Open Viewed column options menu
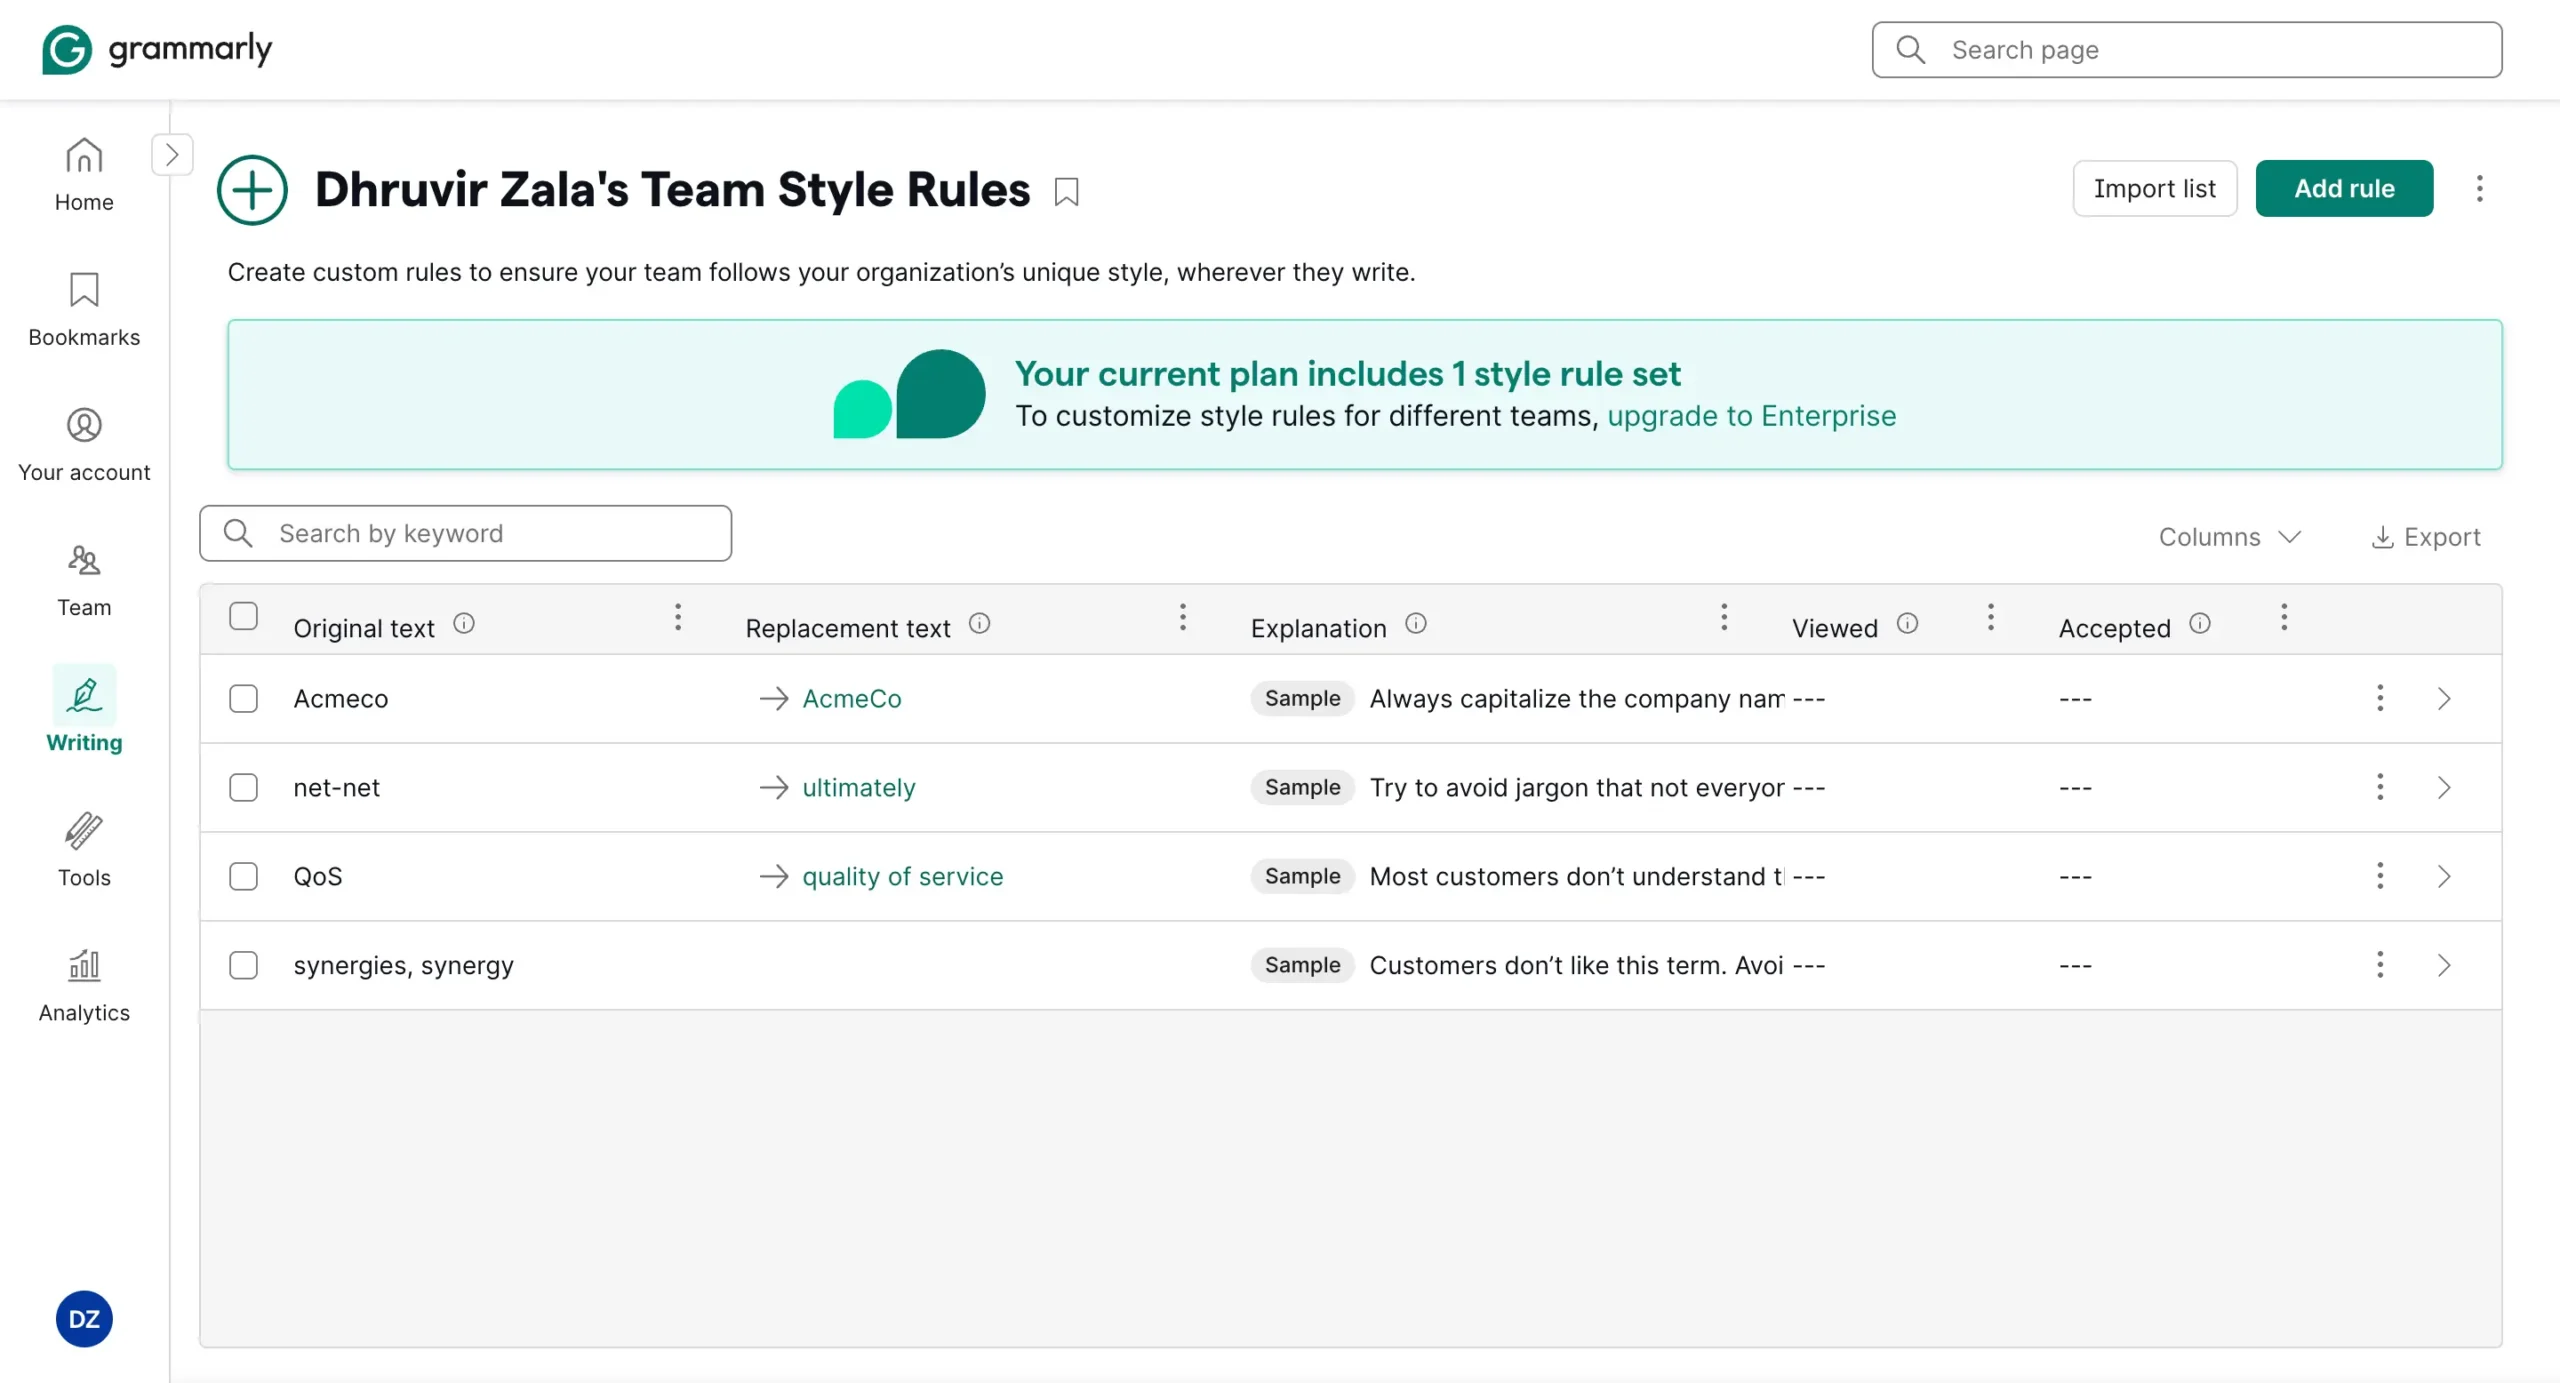Image resolution: width=2560 pixels, height=1383 pixels. [x=1991, y=617]
